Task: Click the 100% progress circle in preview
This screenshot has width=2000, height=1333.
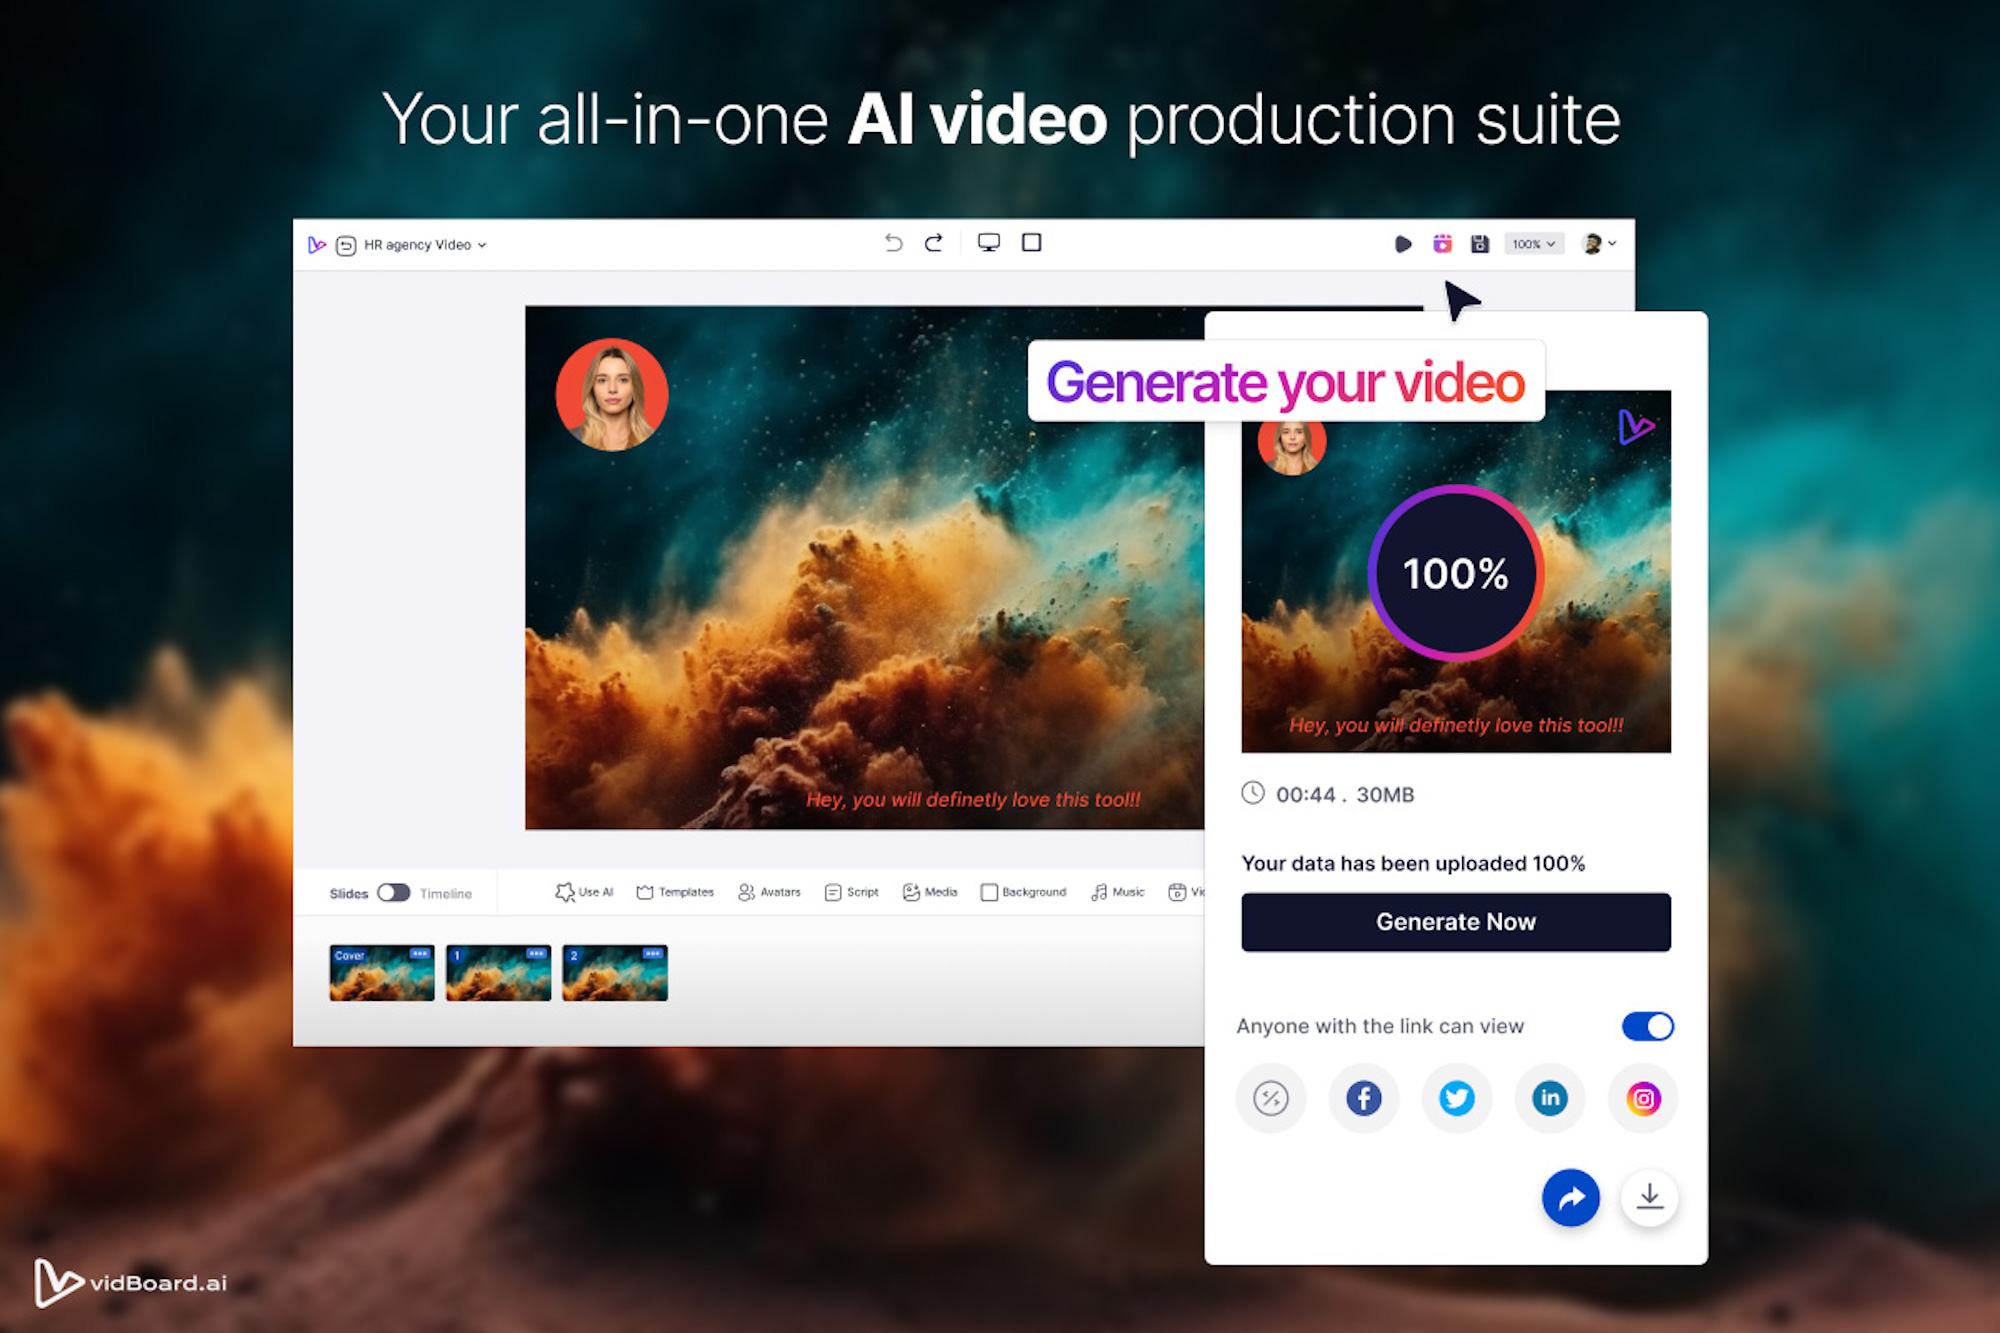Action: coord(1456,573)
